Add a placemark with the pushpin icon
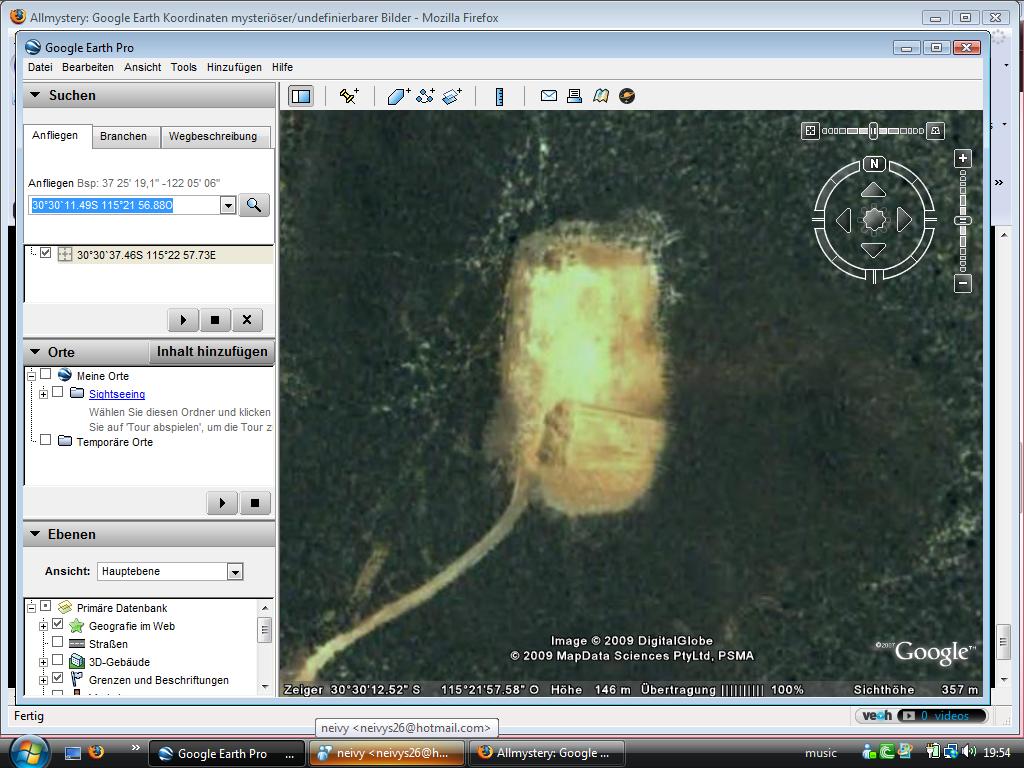 pos(349,96)
